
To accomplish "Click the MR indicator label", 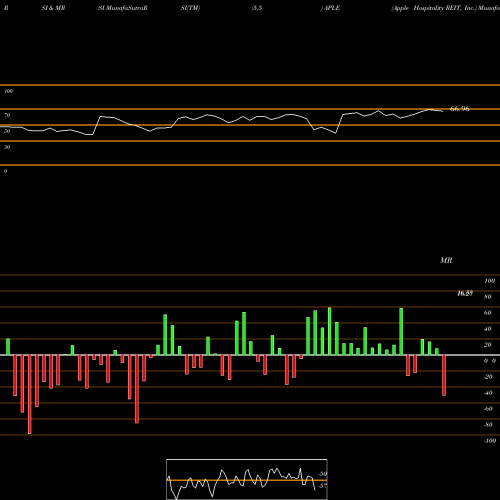I will [446, 260].
